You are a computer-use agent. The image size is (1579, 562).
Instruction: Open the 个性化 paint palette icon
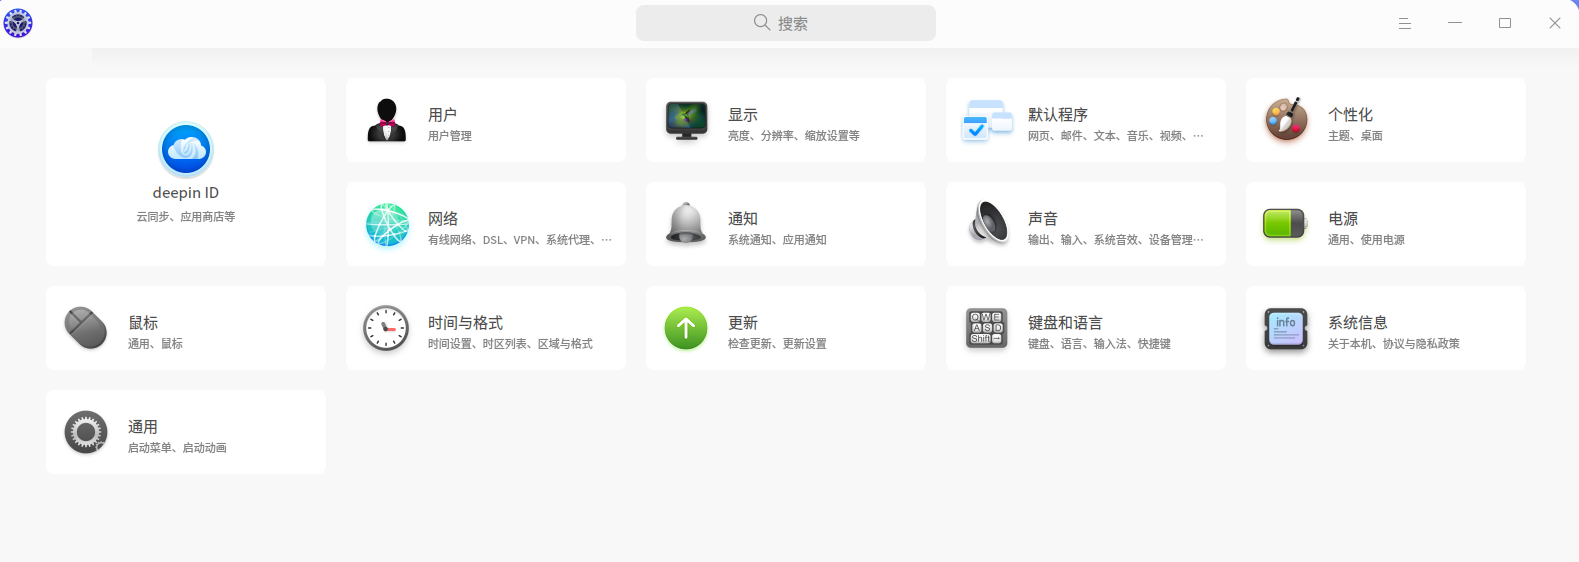coord(1286,120)
